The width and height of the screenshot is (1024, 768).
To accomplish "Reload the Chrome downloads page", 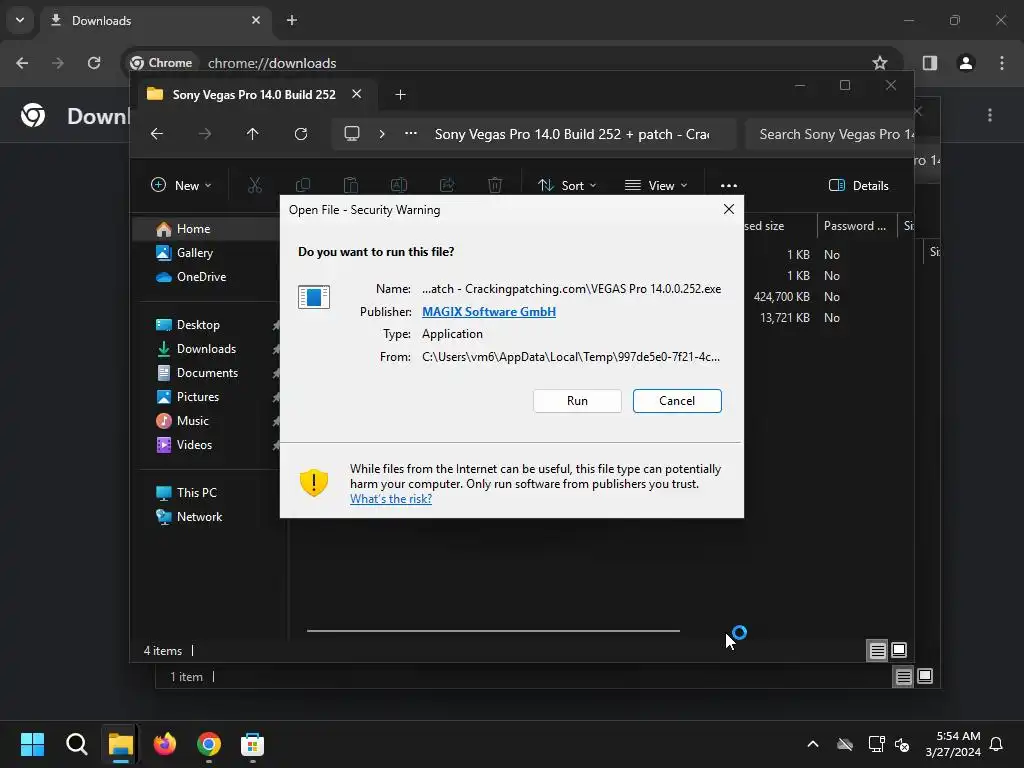I will (x=94, y=63).
